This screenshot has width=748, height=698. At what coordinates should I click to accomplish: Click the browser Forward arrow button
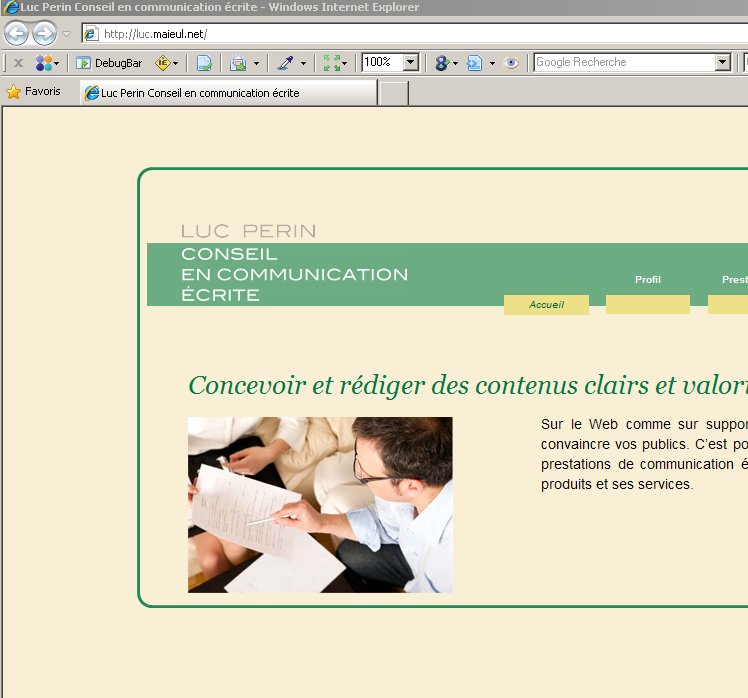(x=44, y=34)
